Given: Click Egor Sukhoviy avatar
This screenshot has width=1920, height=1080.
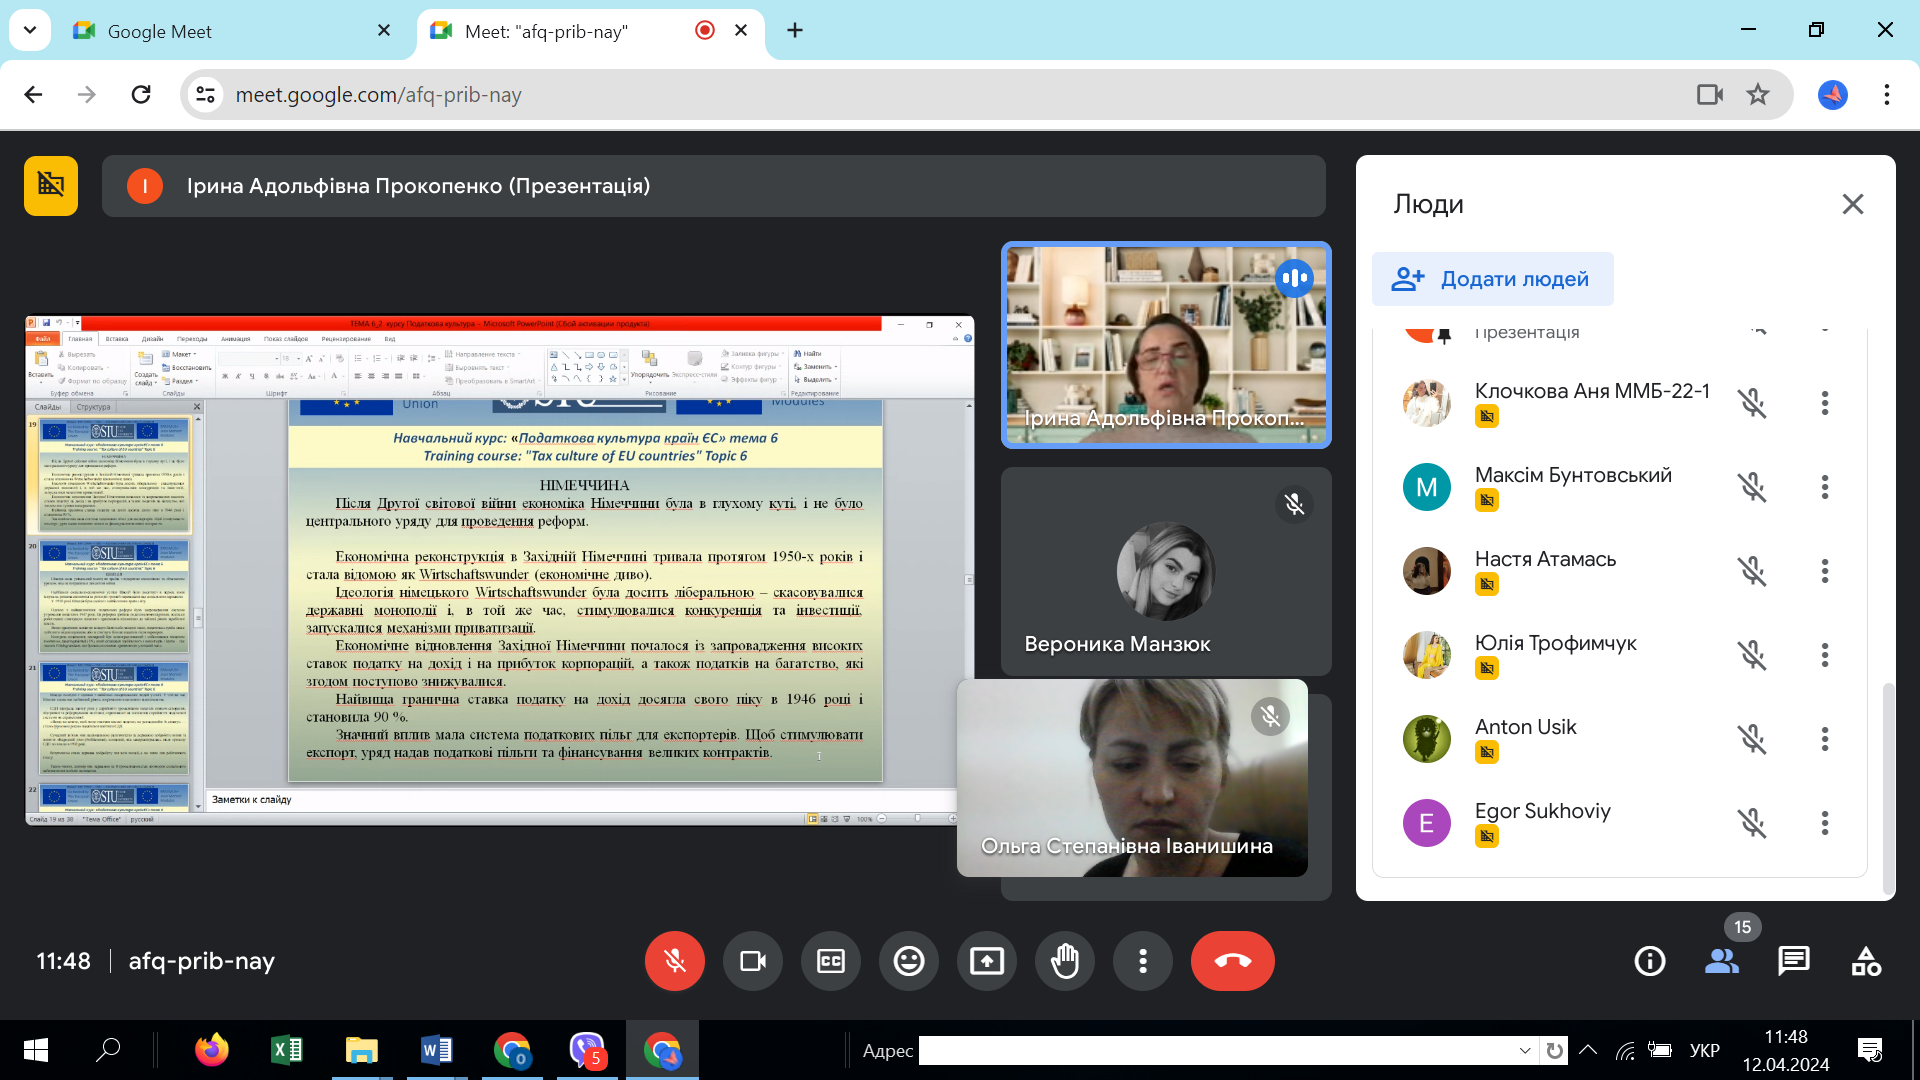Looking at the screenshot, I should click(x=1427, y=823).
